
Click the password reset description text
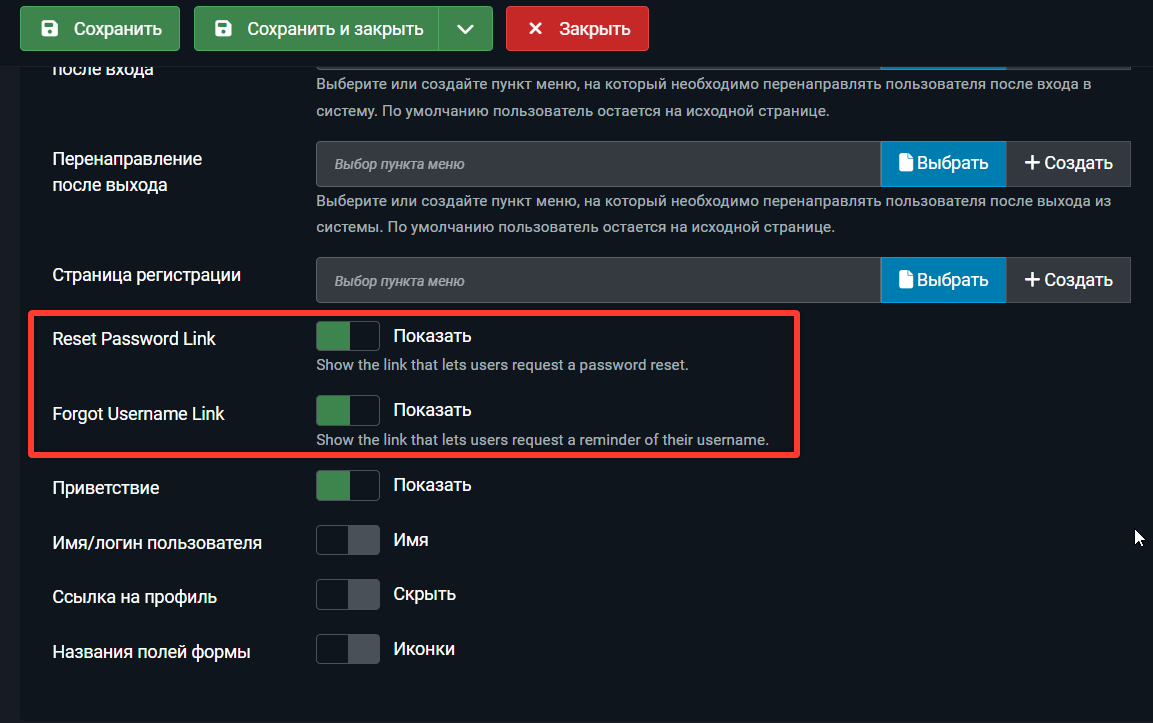(x=502, y=365)
